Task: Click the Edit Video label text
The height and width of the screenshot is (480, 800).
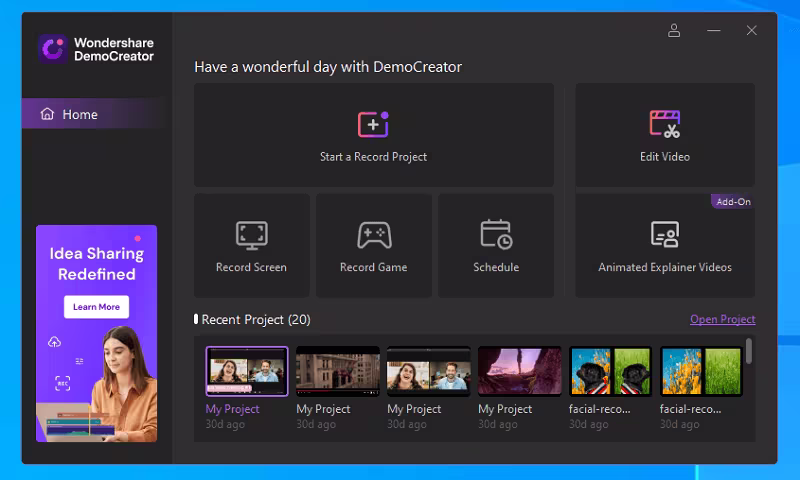Action: pos(665,157)
